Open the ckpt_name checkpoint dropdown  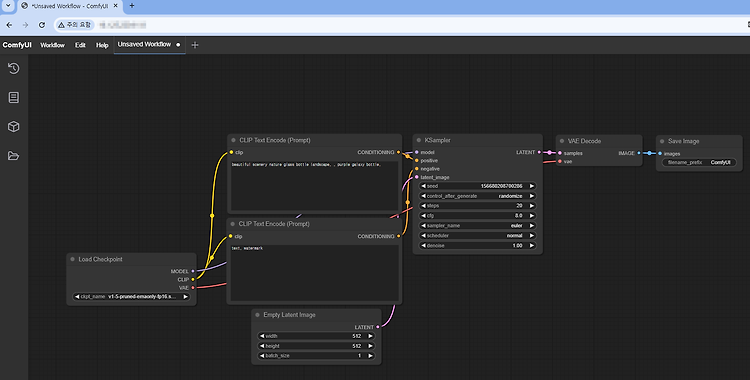131,297
